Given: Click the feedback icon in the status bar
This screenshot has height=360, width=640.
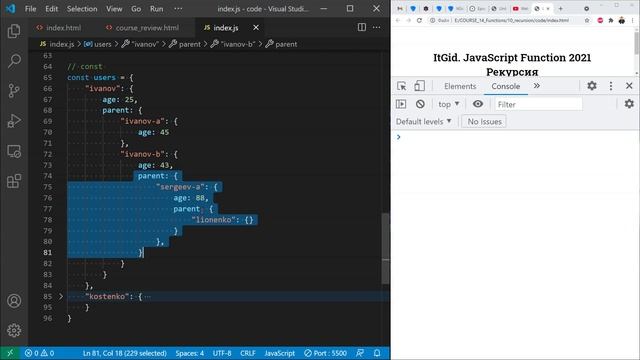Looking at the screenshot, I should (360, 353).
